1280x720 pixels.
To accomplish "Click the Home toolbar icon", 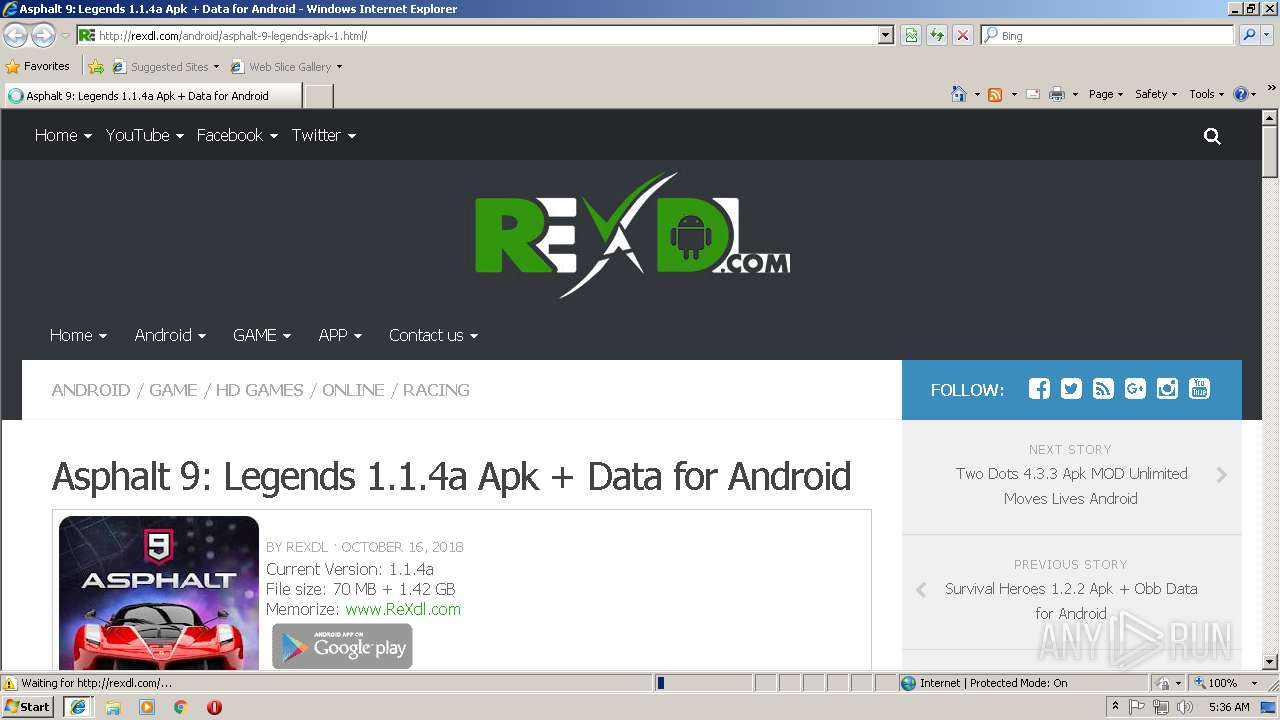I will point(958,94).
